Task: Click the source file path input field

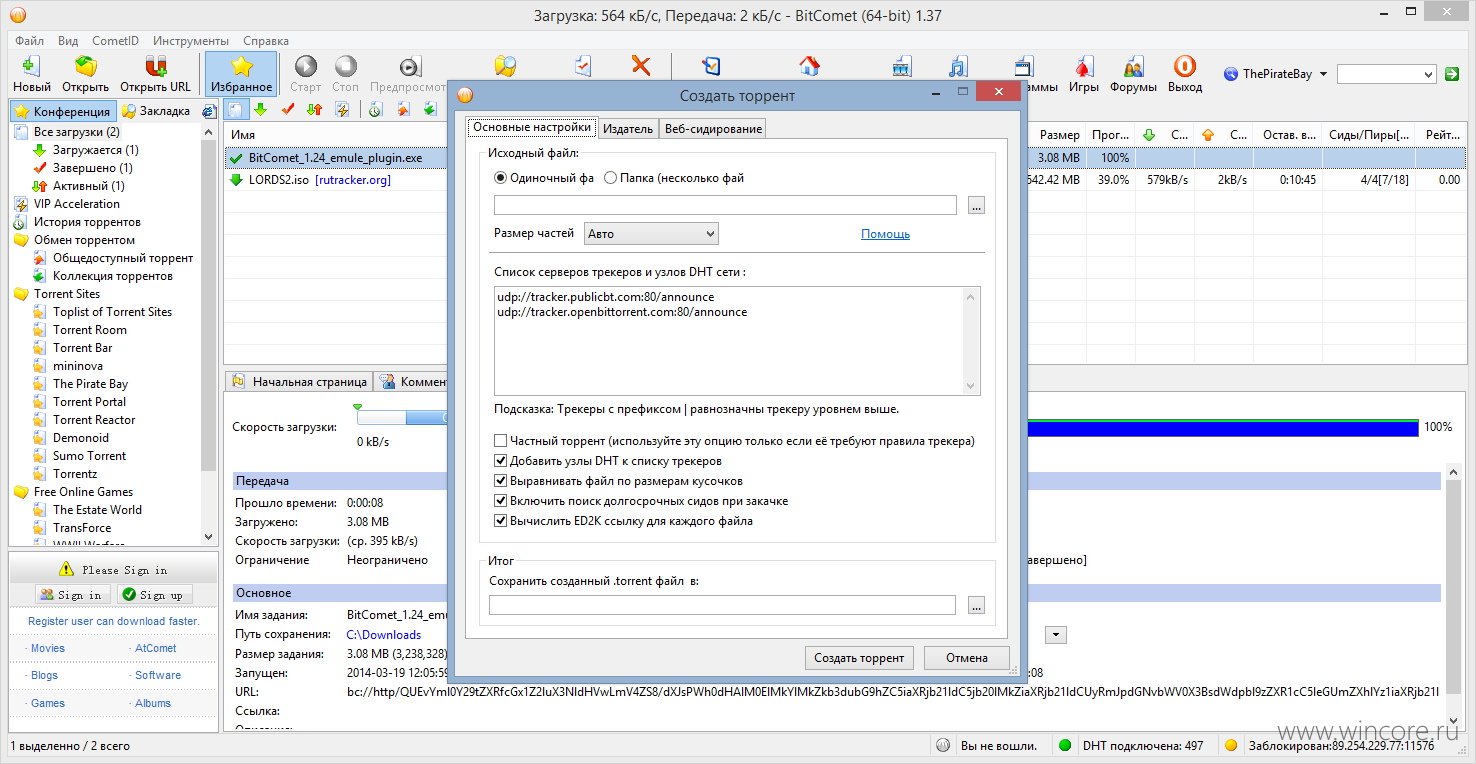Action: [x=725, y=205]
